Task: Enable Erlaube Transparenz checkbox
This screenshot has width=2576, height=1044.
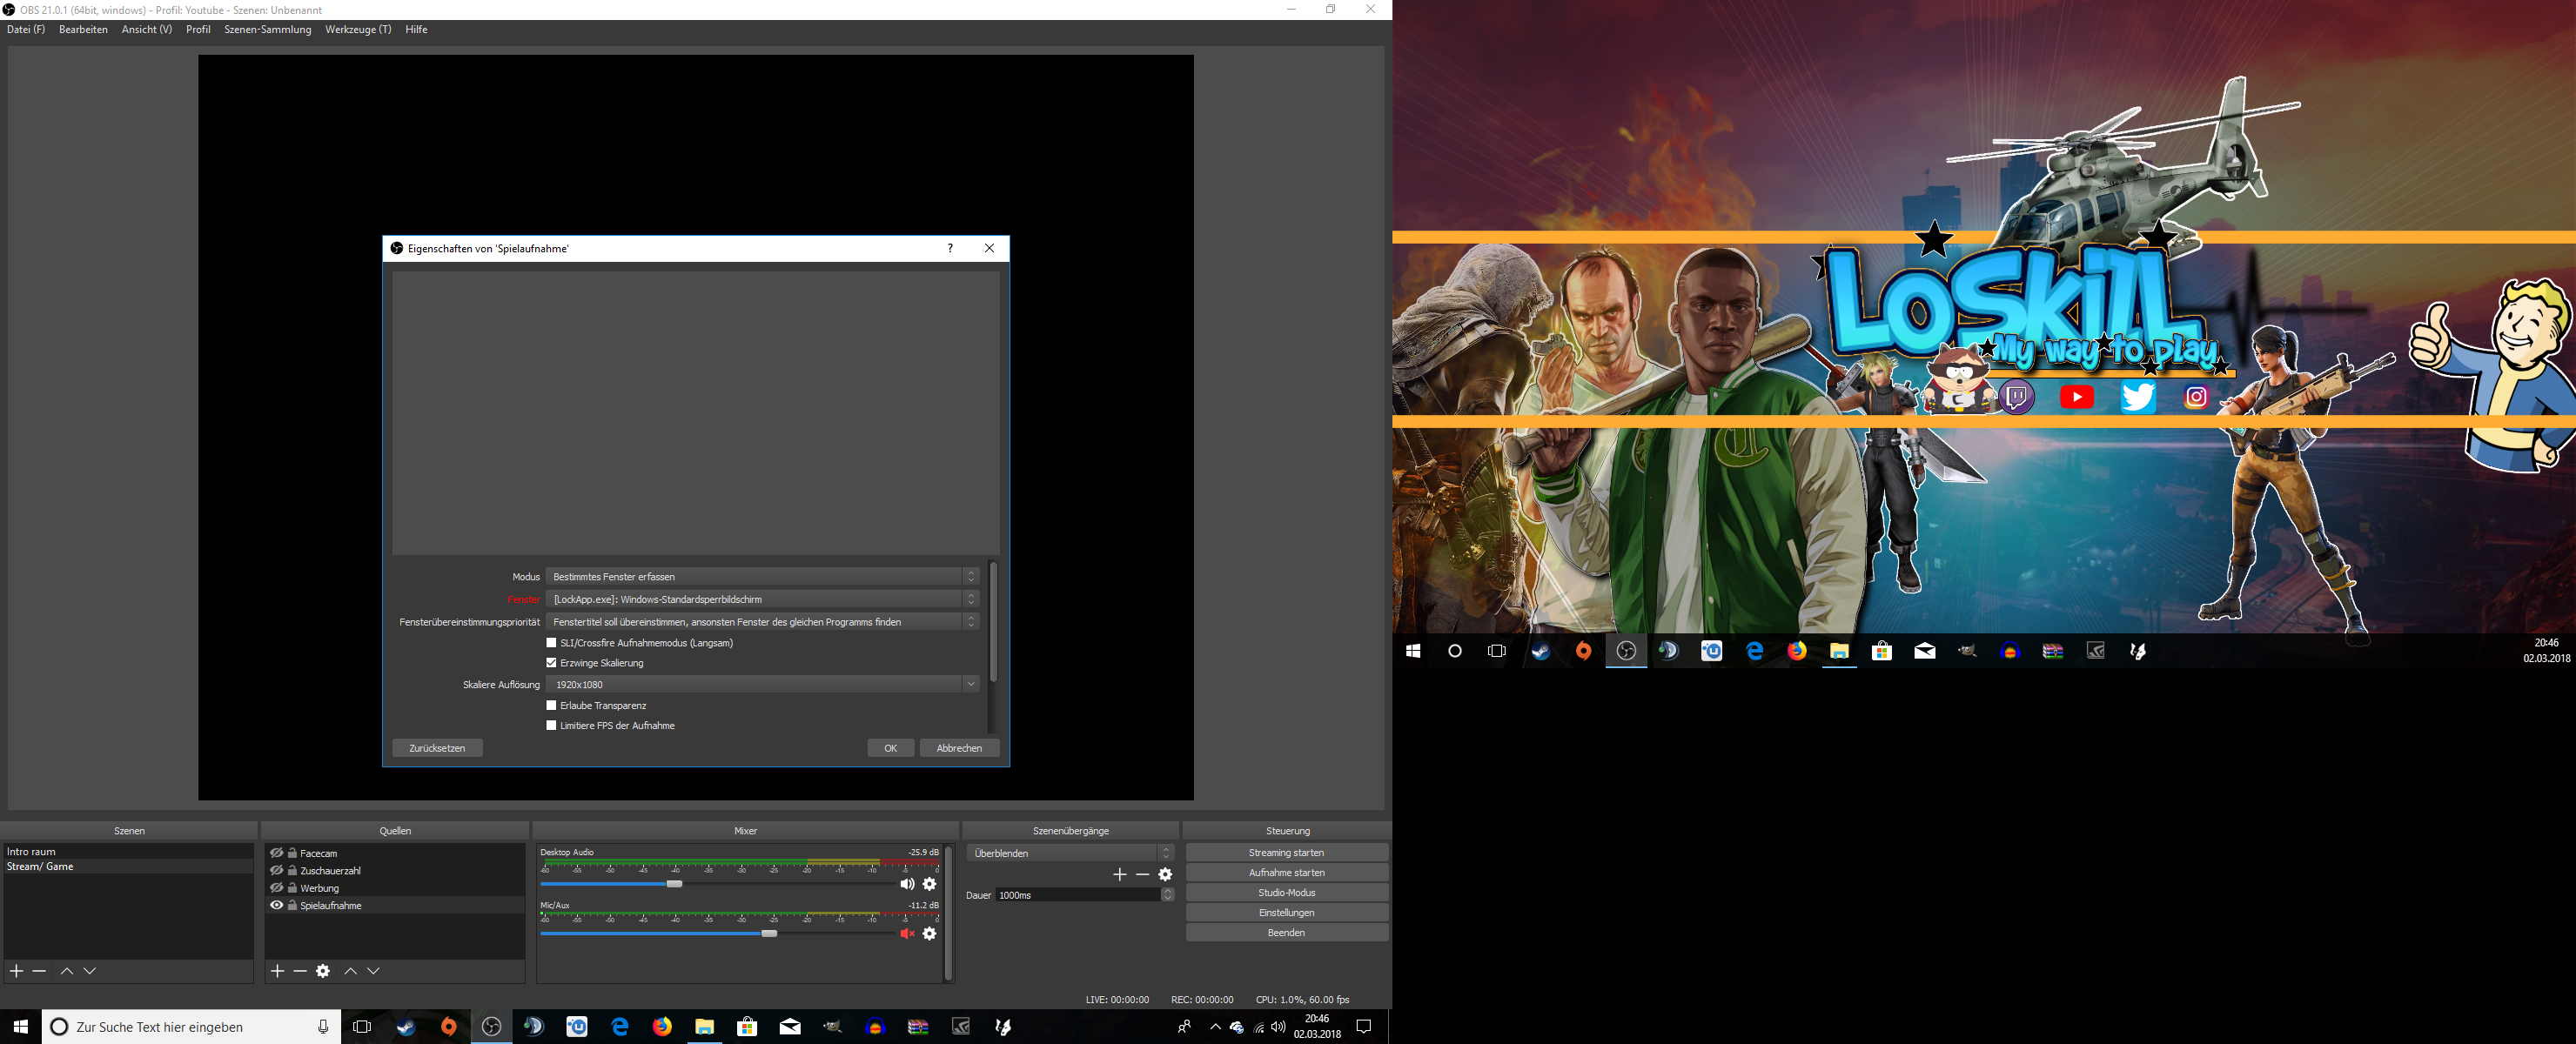Action: tap(551, 706)
